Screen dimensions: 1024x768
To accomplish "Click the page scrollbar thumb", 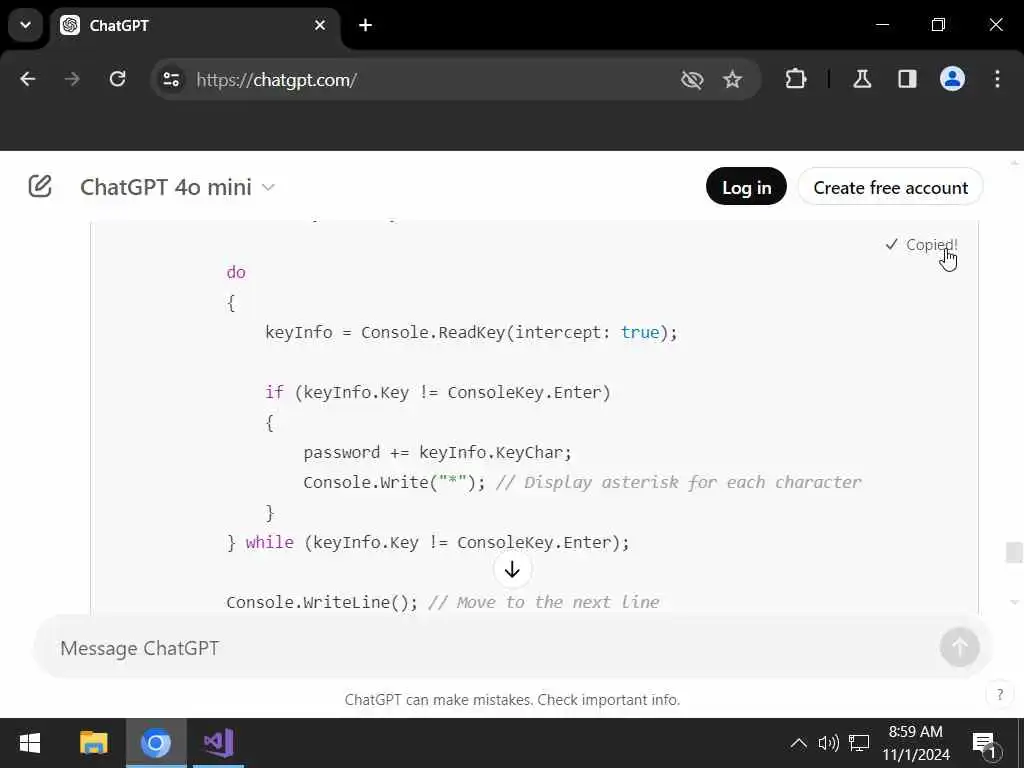I will click(x=1014, y=552).
